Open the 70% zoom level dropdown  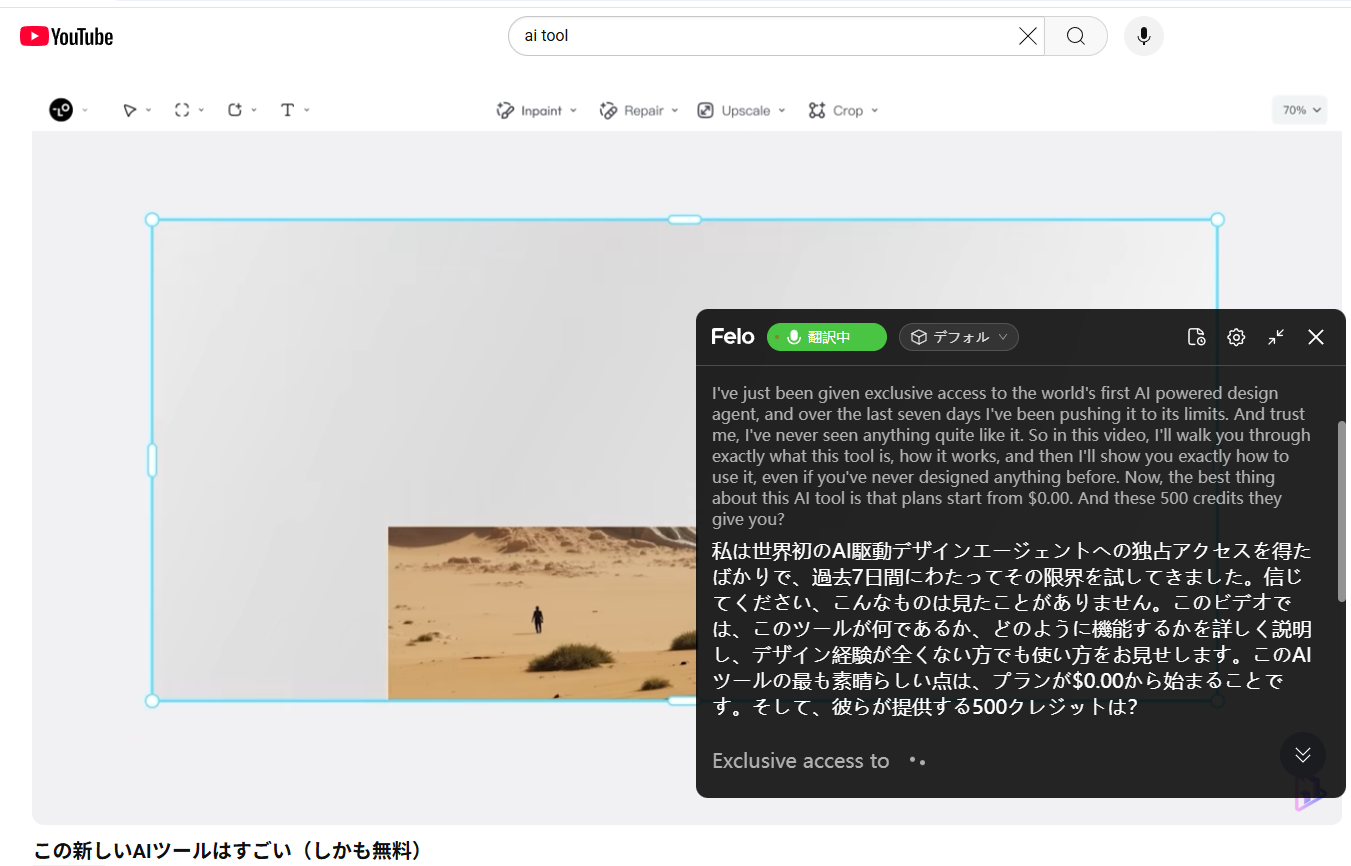click(x=1299, y=110)
